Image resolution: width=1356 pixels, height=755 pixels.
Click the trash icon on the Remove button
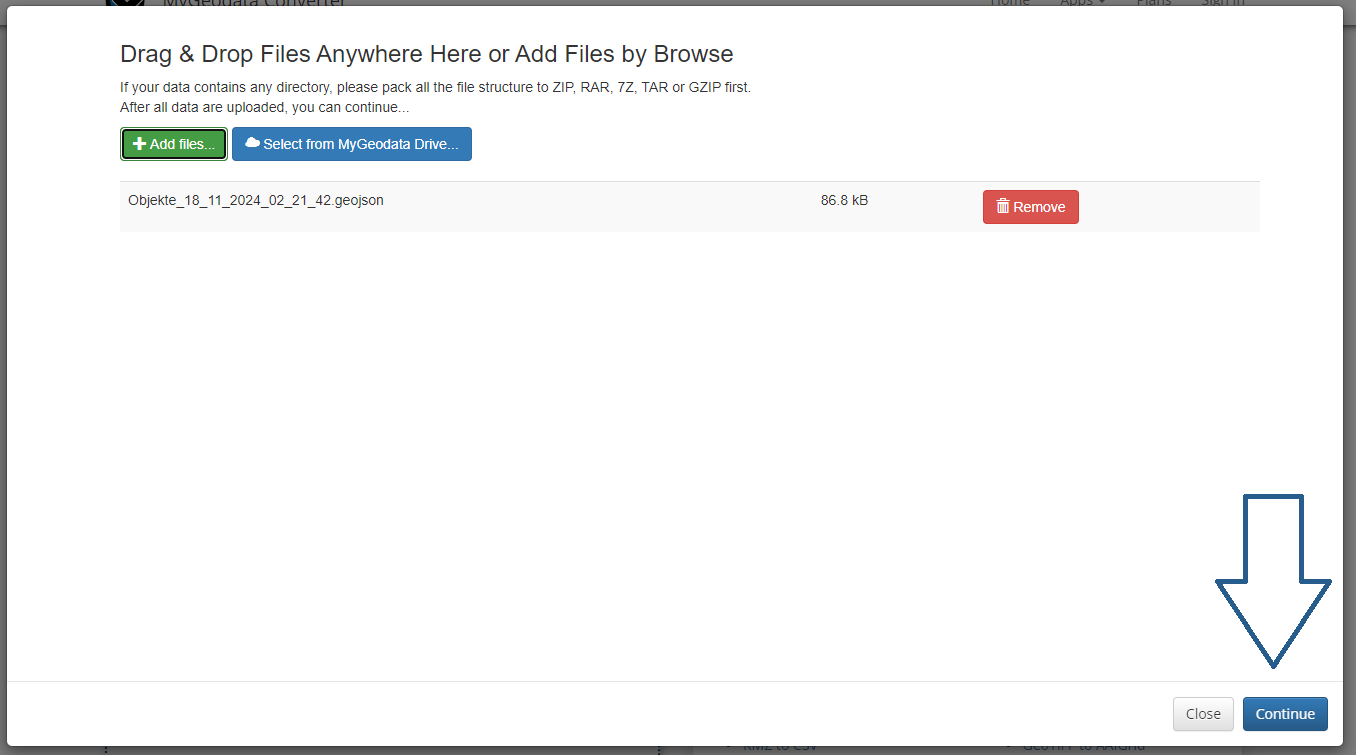pos(1003,207)
